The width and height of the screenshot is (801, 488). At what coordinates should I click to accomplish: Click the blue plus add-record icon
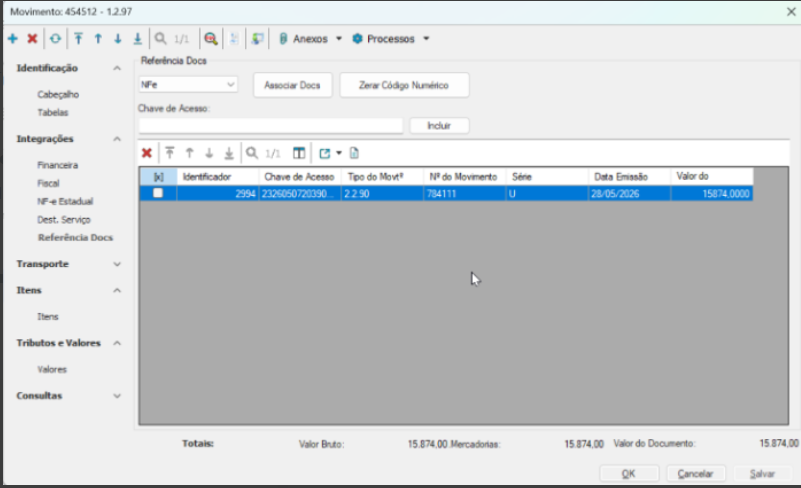coord(13,39)
